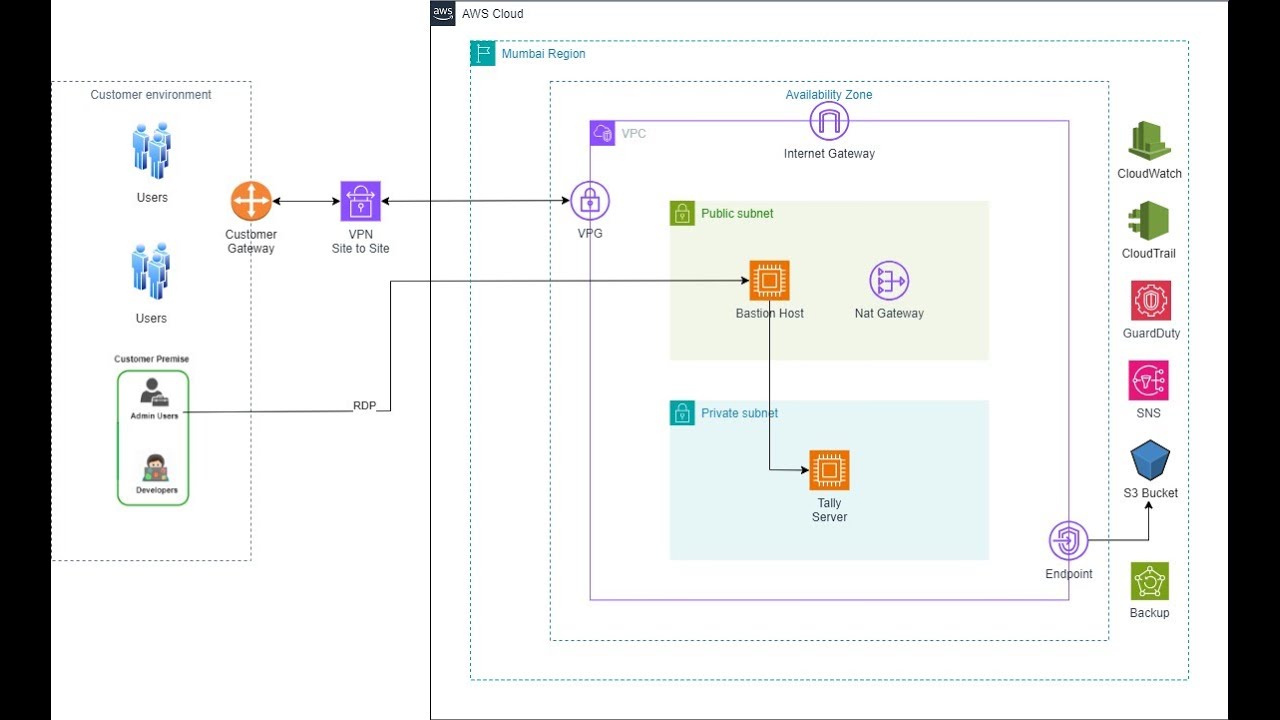This screenshot has height=720, width=1280.
Task: Click the AWS Cloud logo icon
Action: coord(443,13)
